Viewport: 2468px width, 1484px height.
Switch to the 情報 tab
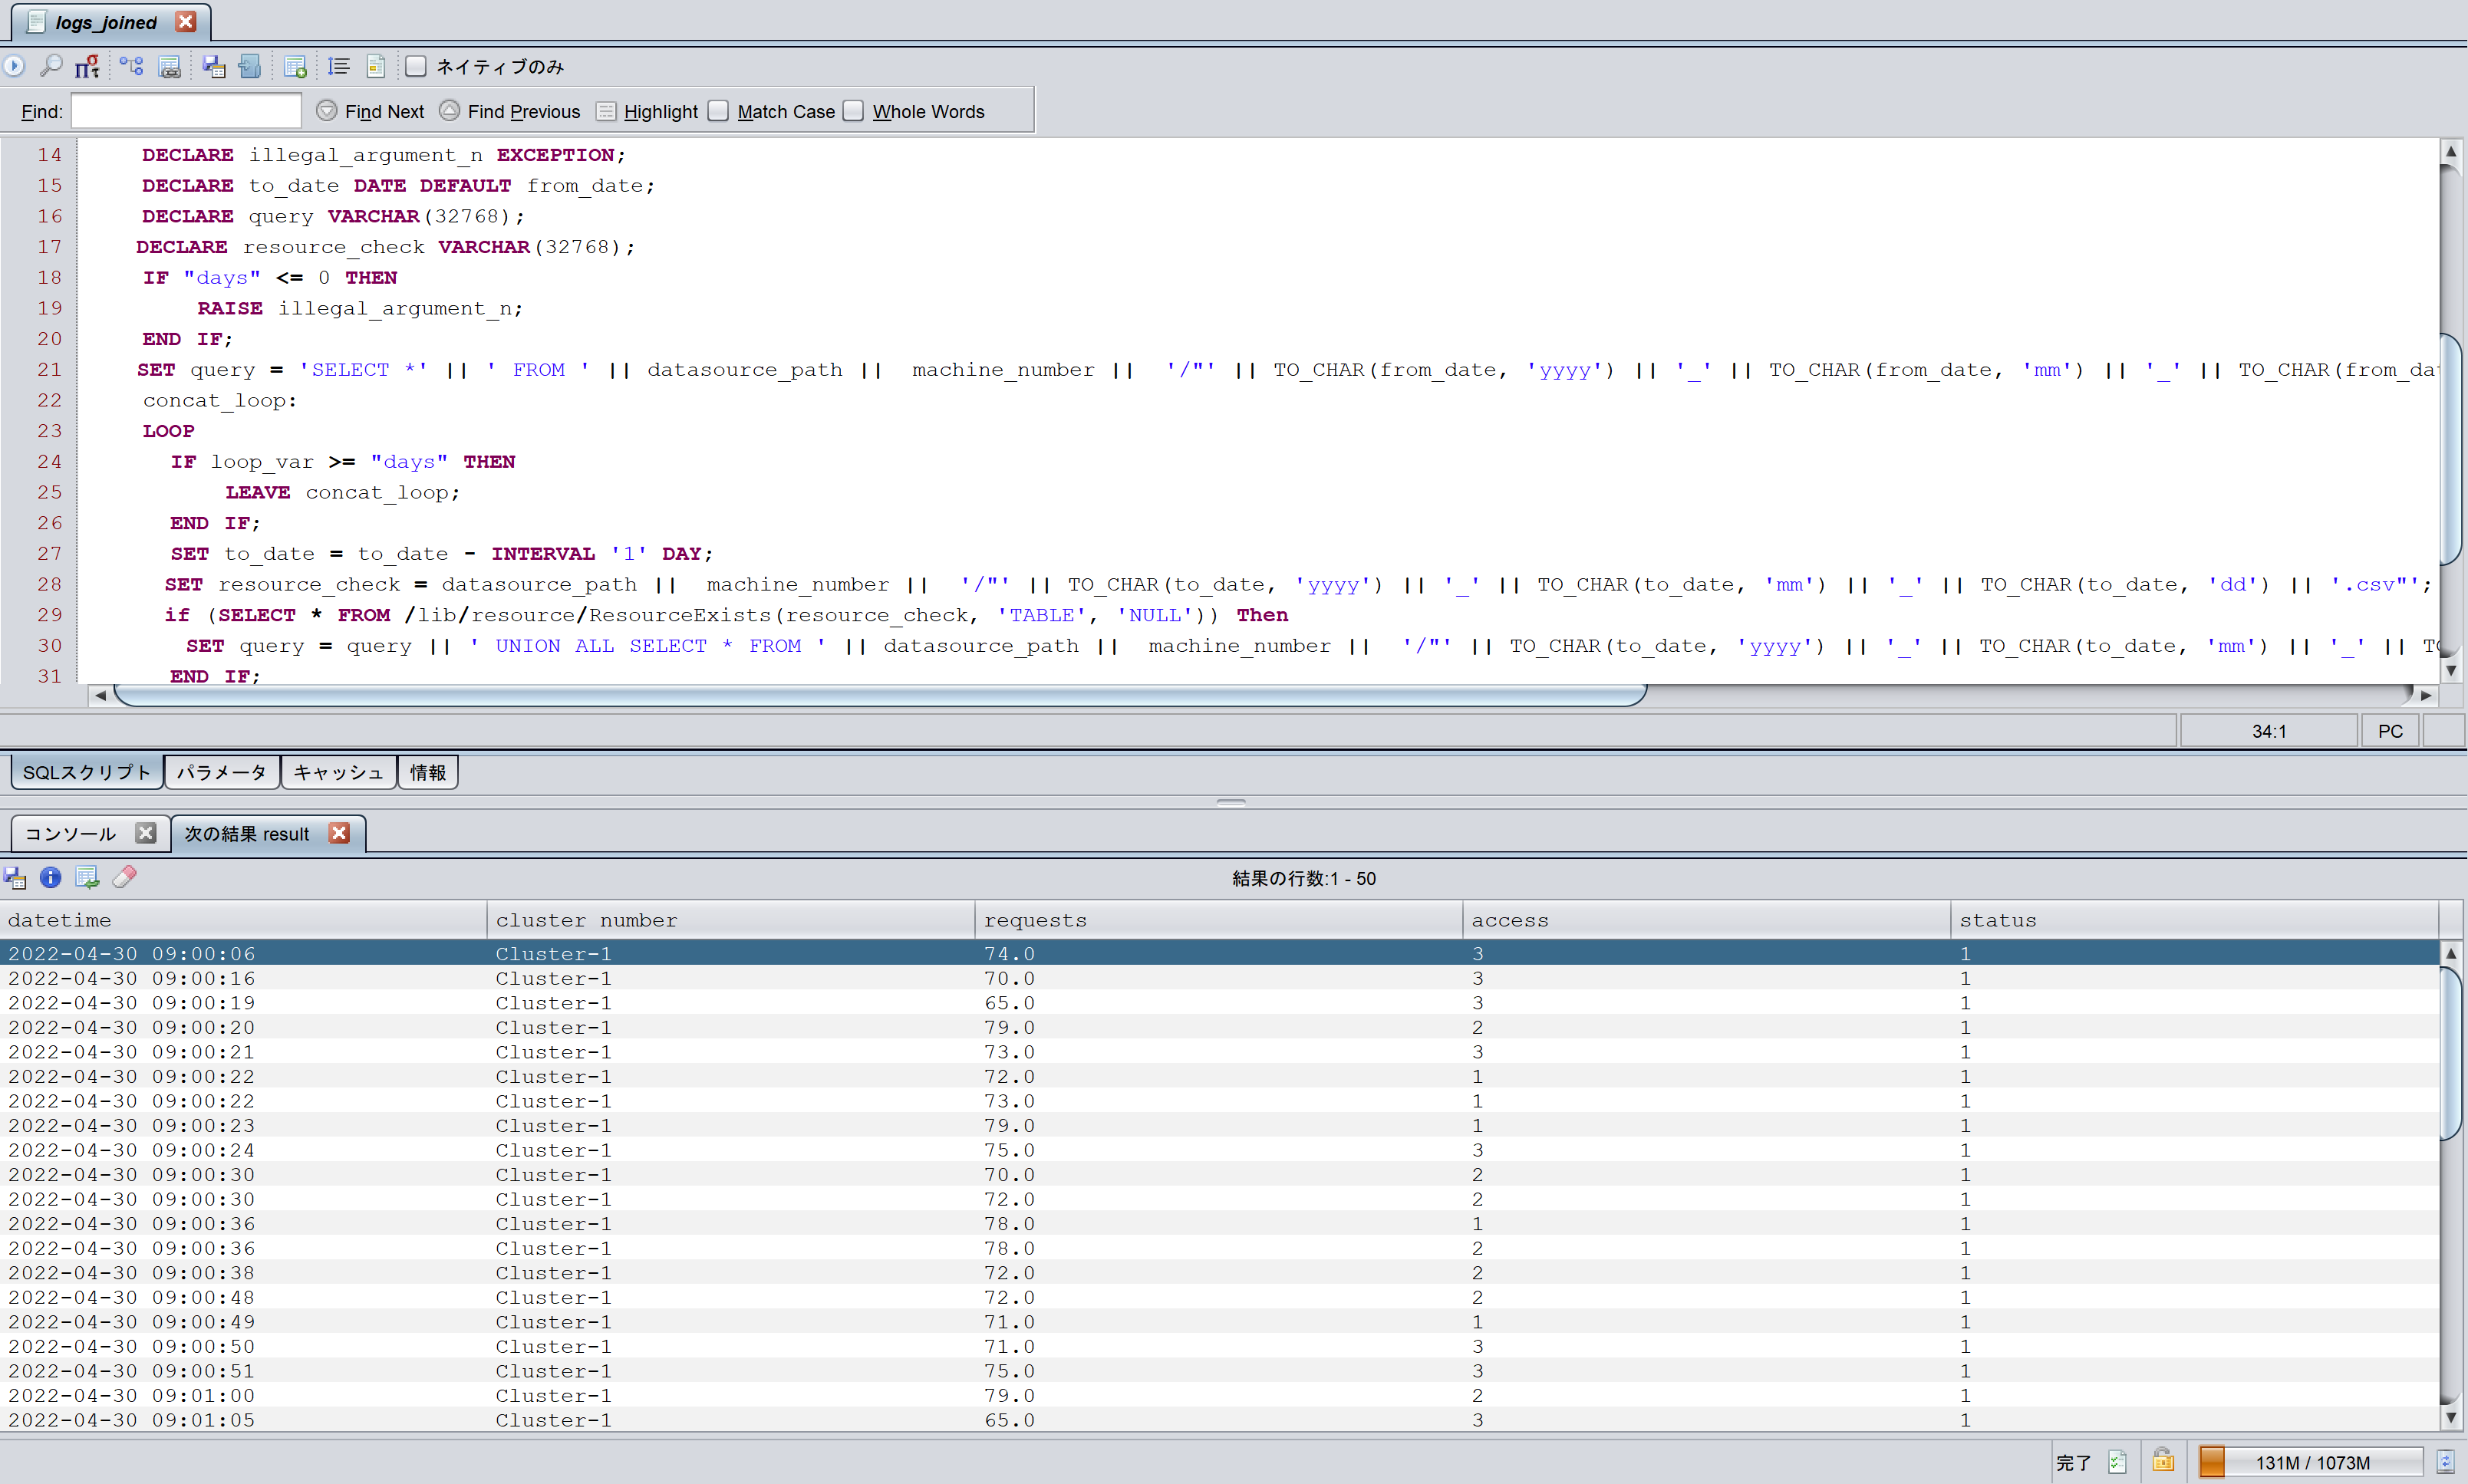(x=428, y=772)
